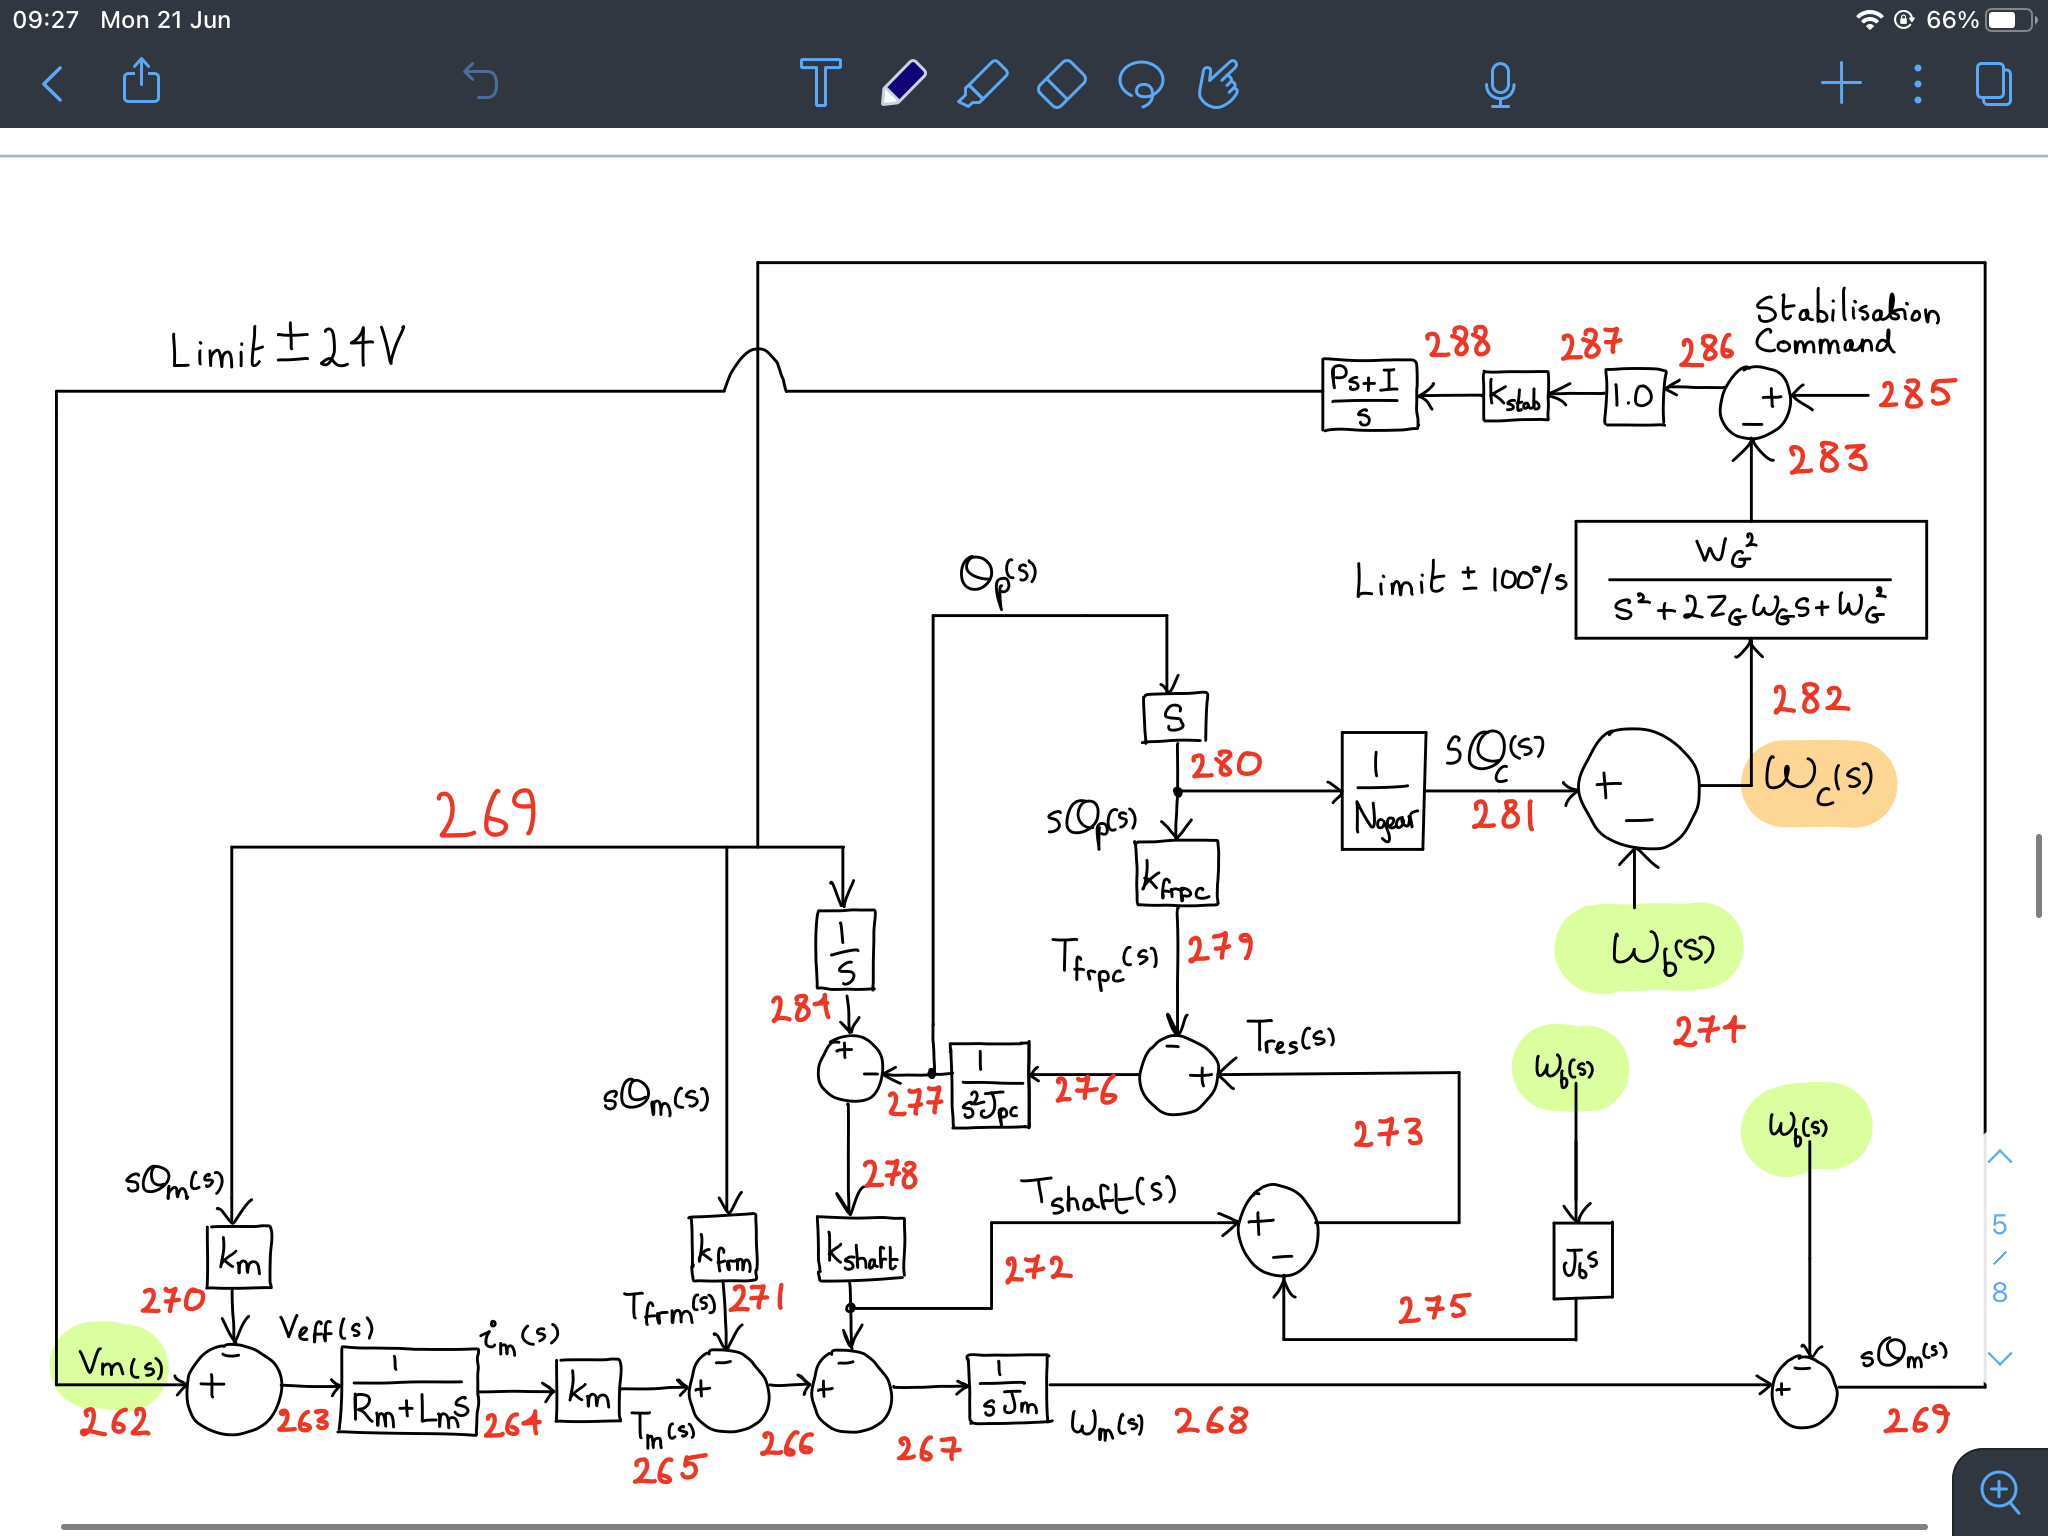Click the vertical scrollbar handle
Viewport: 2048px width, 1536px height.
click(2038, 875)
